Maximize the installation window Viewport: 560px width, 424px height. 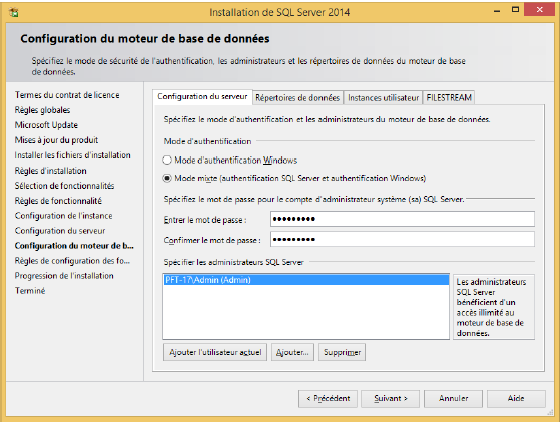[515, 10]
